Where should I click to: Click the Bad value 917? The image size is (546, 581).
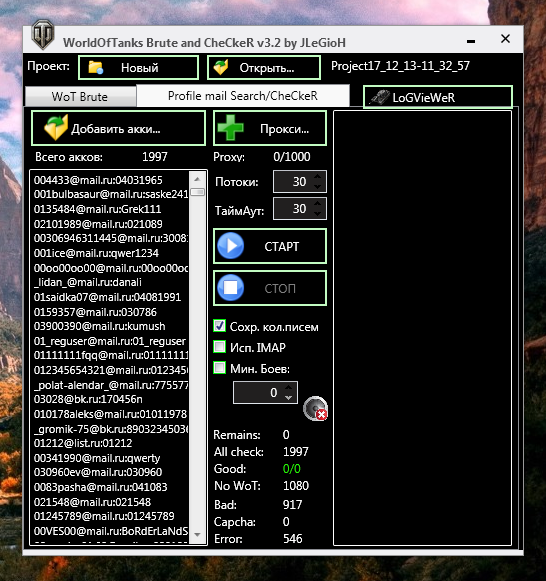pyautogui.click(x=292, y=505)
